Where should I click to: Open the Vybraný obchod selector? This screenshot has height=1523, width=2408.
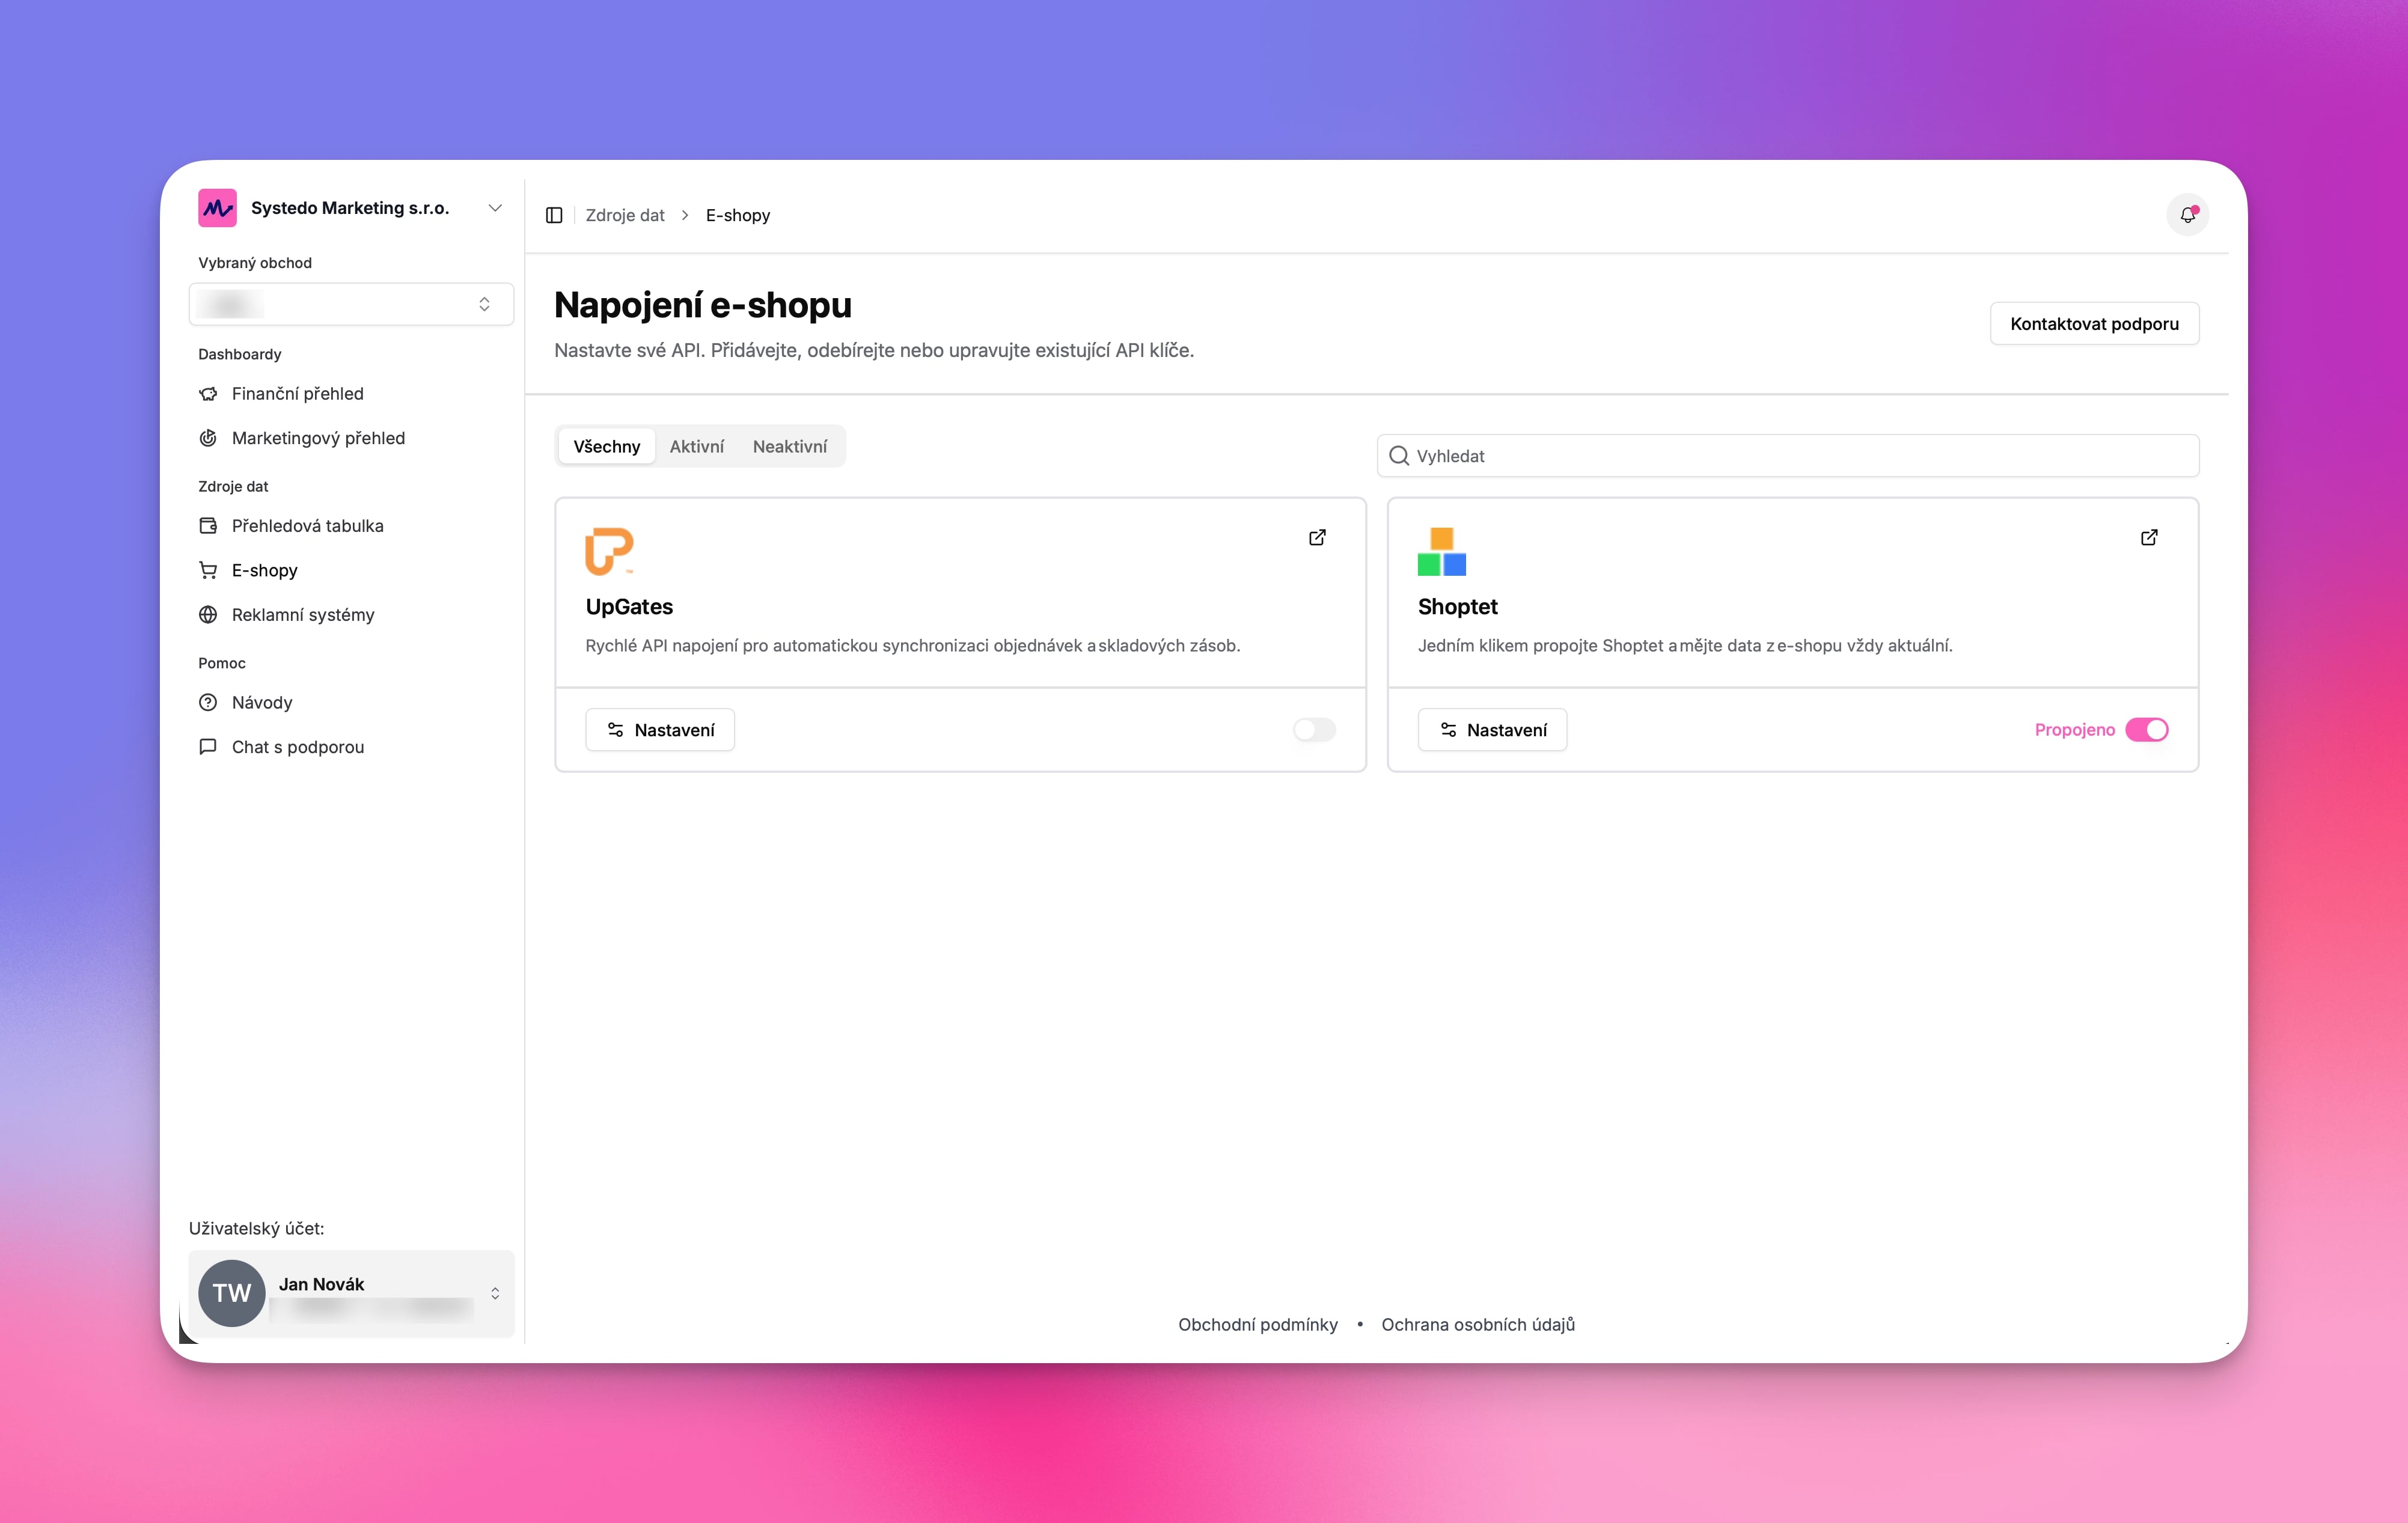[x=351, y=304]
